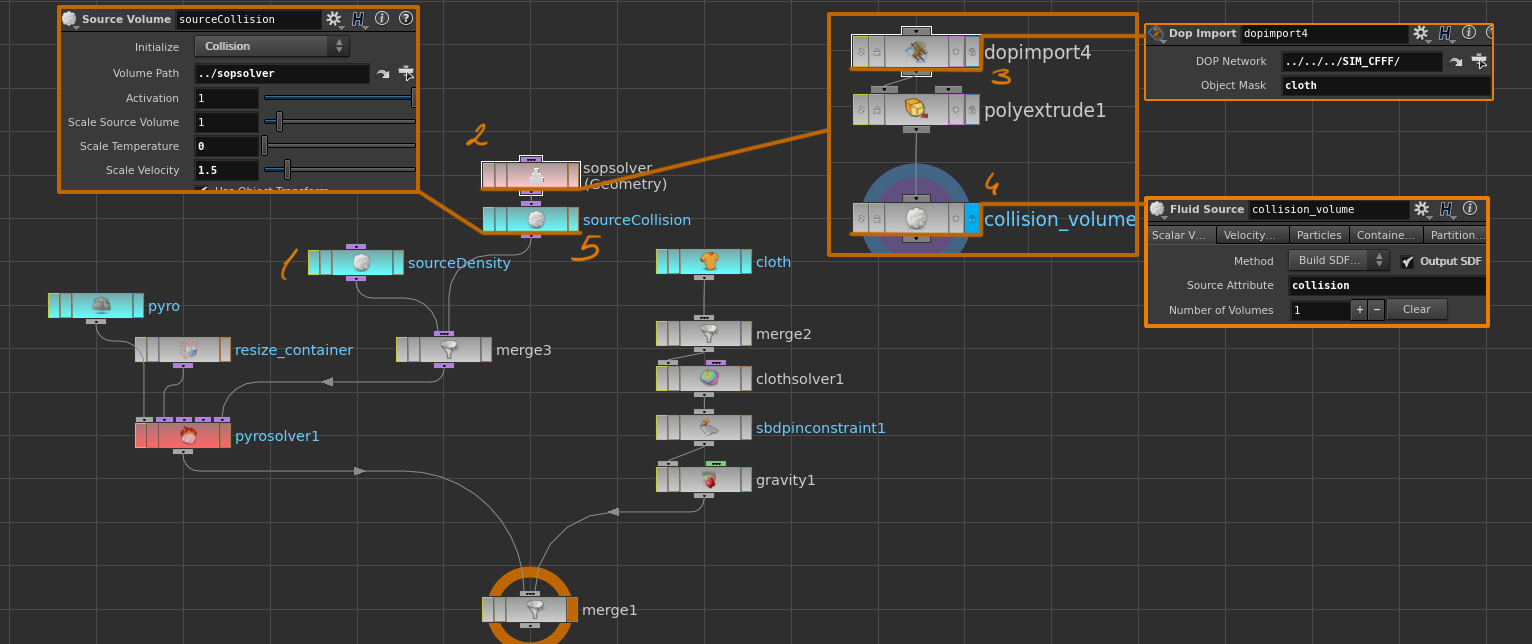The height and width of the screenshot is (644, 1532).
Task: Open the Fluid Source Houdini H preset menu
Action: [1445, 210]
